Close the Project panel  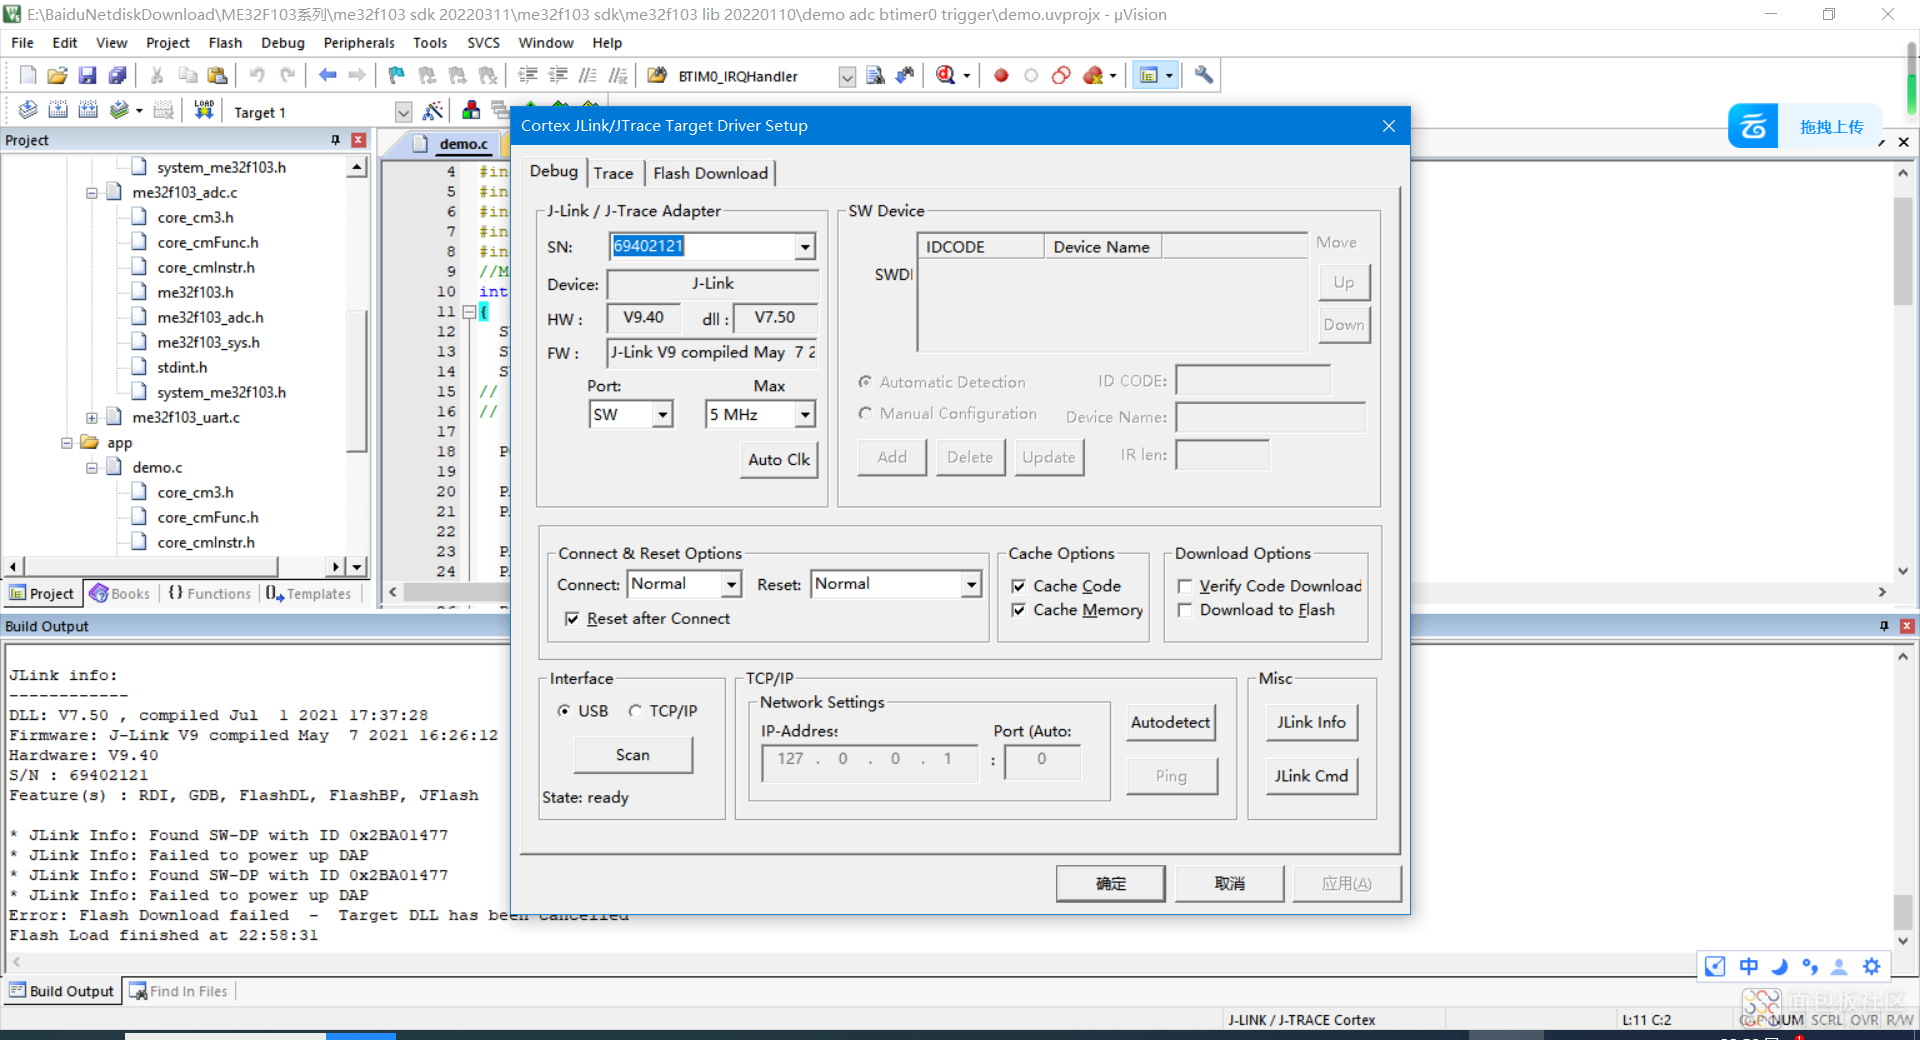(x=359, y=140)
